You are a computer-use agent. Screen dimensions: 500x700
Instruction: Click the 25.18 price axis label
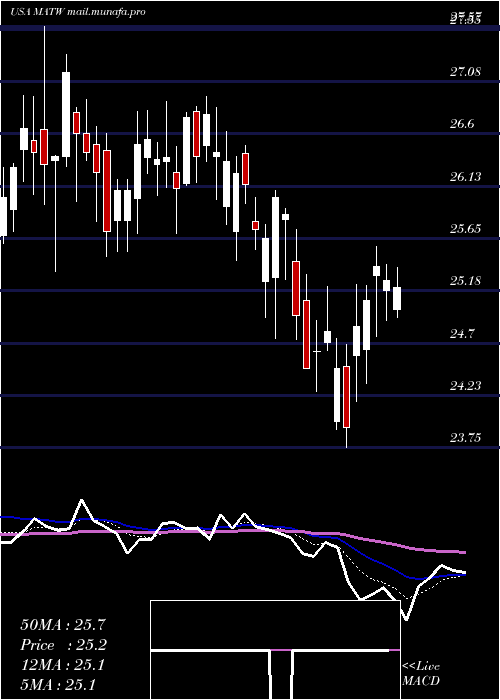pos(465,281)
